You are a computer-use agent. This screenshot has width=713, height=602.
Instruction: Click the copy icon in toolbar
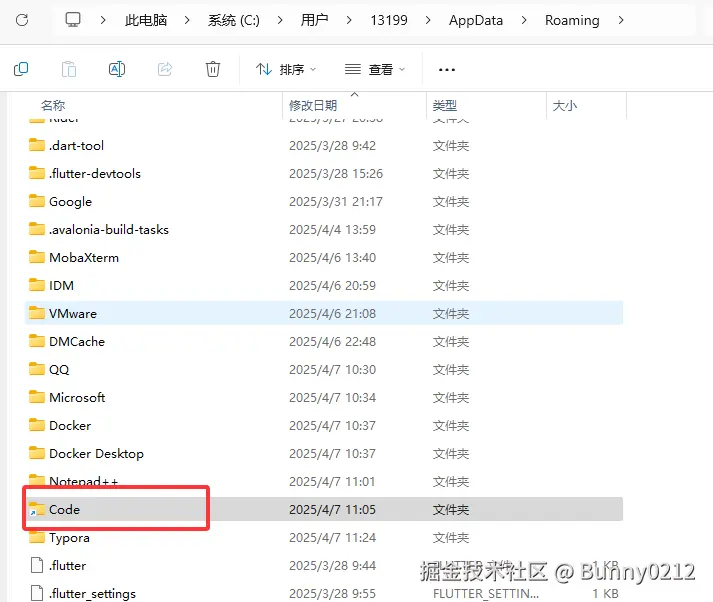coord(21,69)
